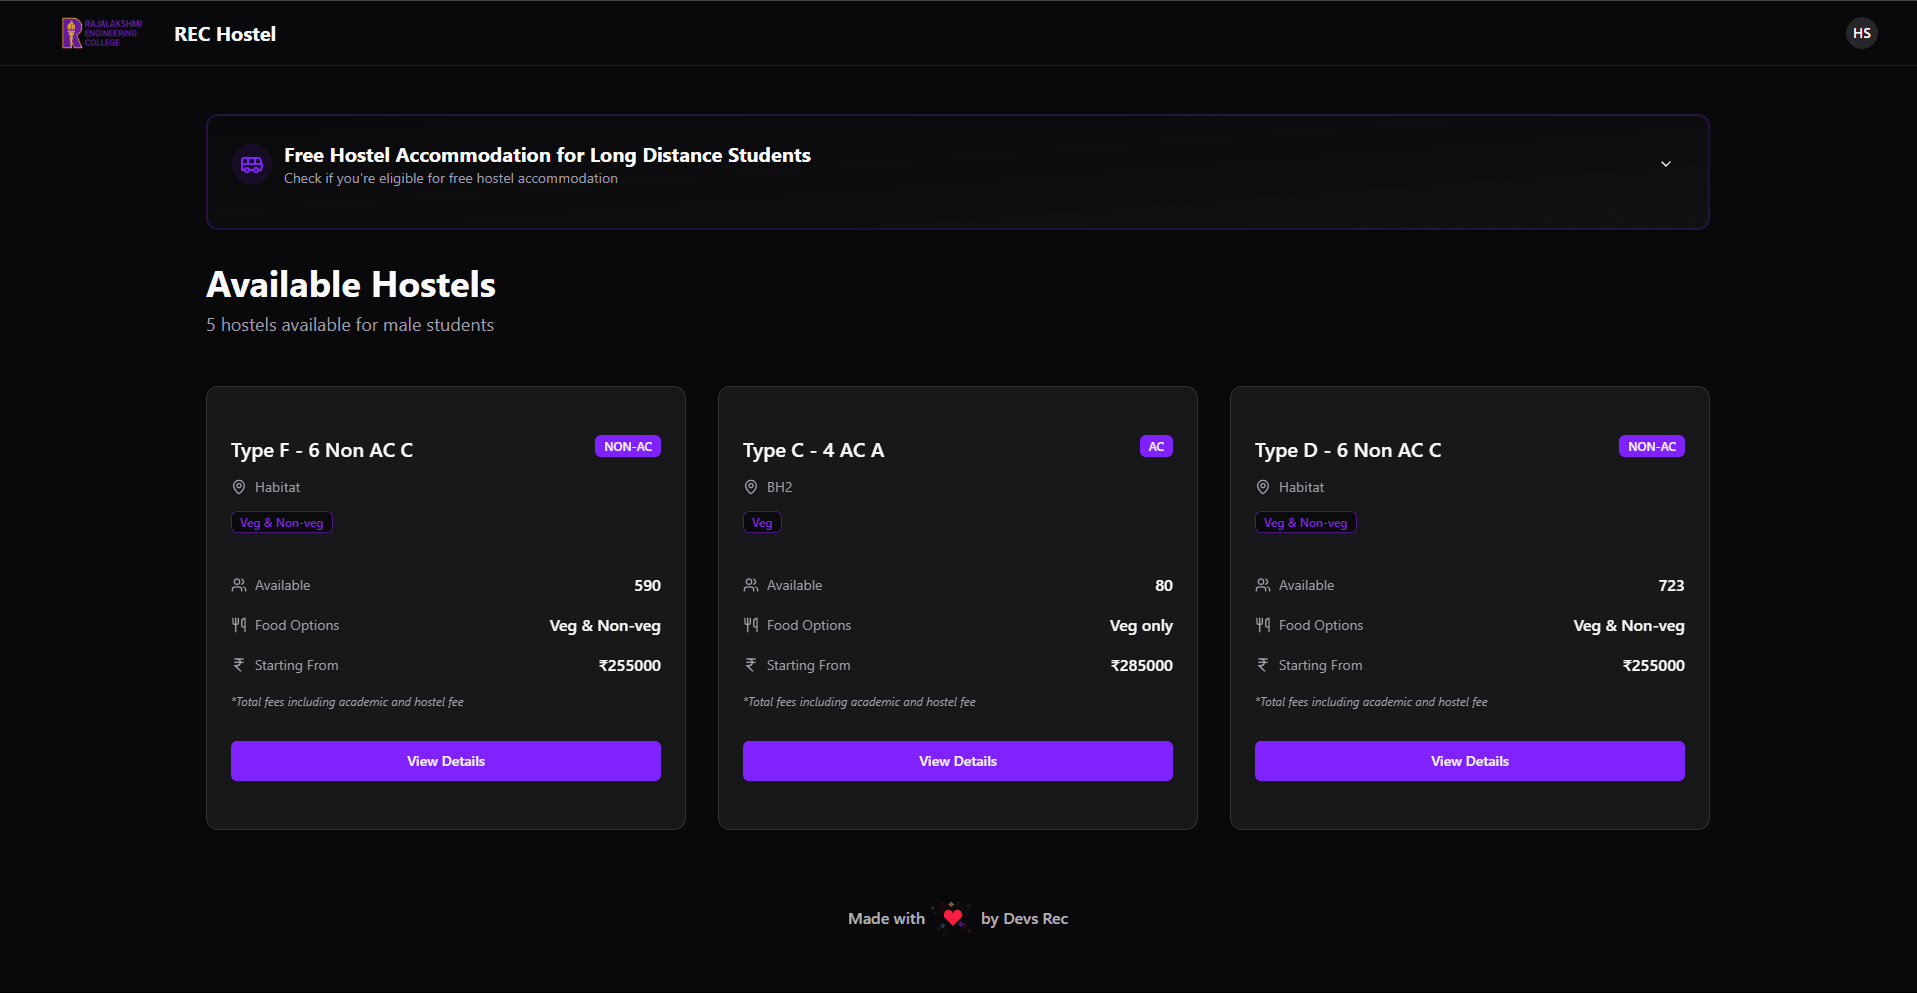Click the bus icon in the accommodation banner
1917x993 pixels.
[251, 164]
